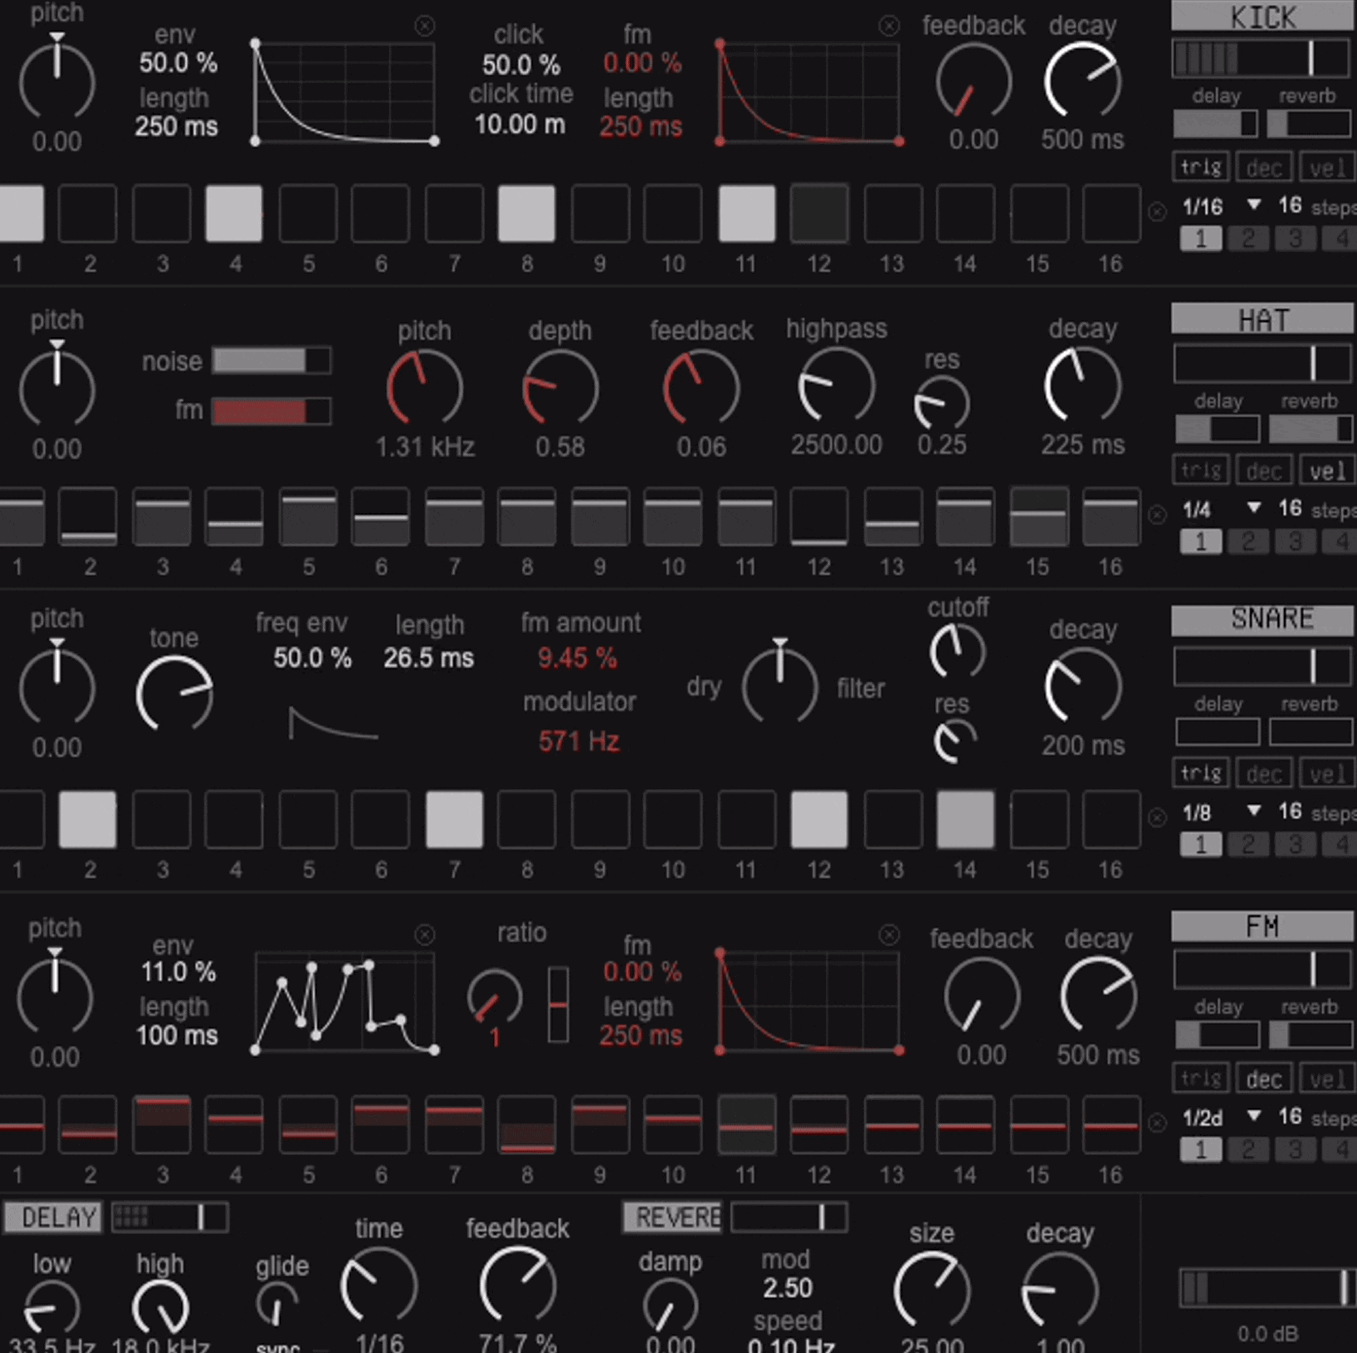
Task: Clear the hat sequence with the circle-x icon
Action: point(1157,515)
